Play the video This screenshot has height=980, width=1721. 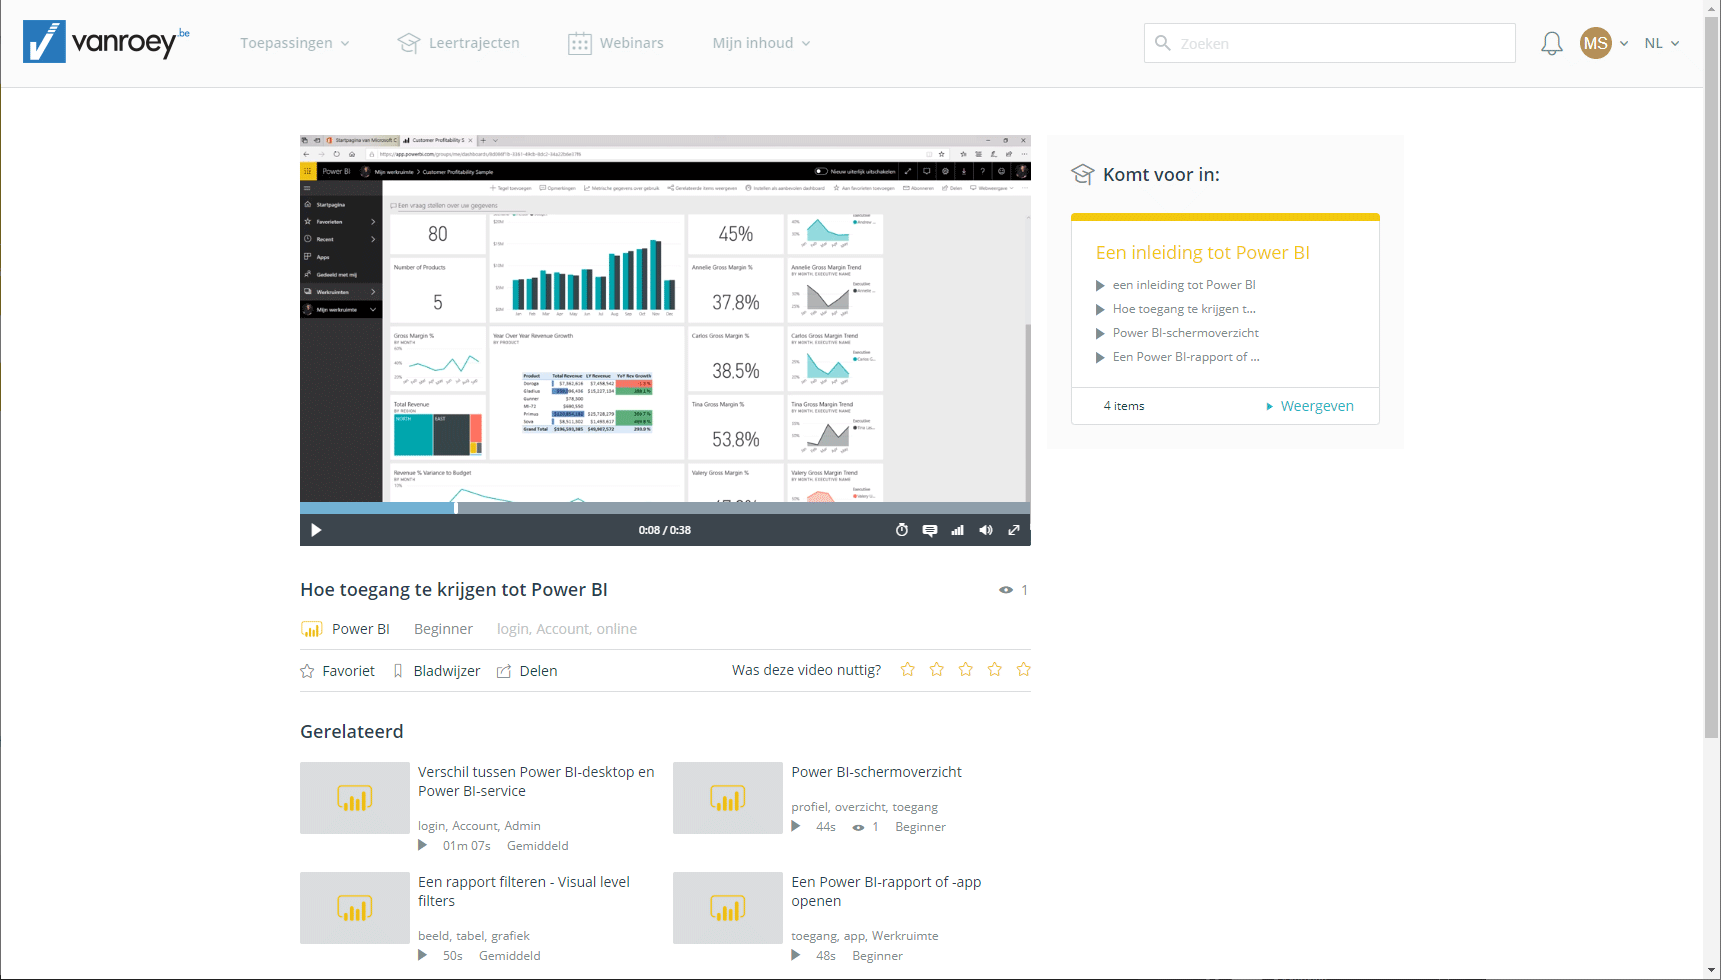click(x=316, y=530)
